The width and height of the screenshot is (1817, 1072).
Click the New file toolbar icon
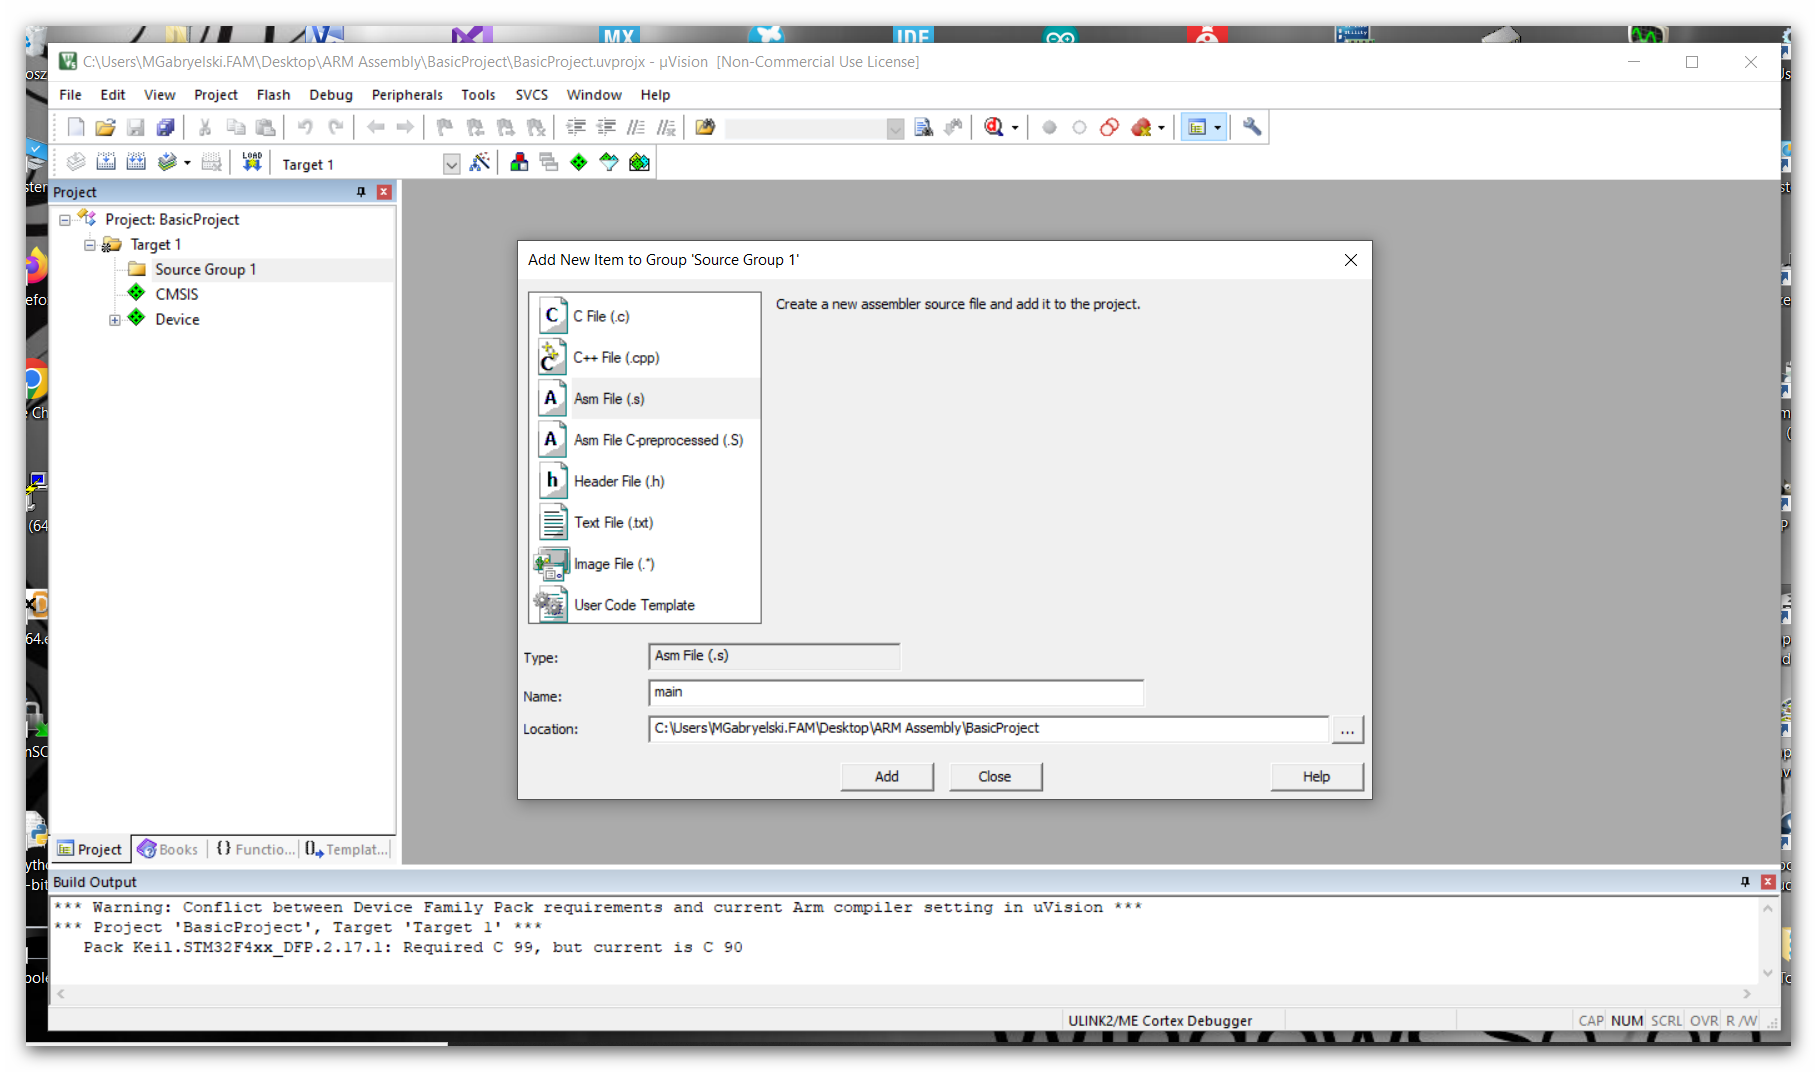tap(76, 127)
